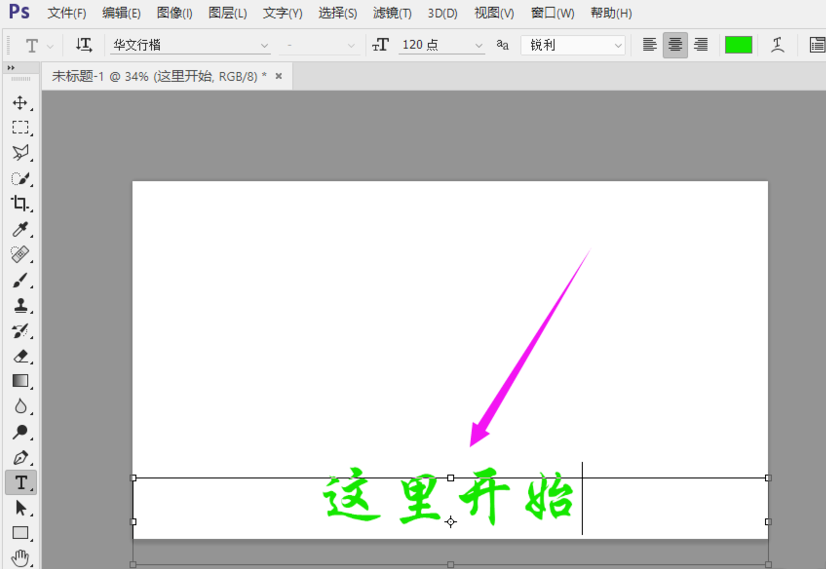The height and width of the screenshot is (569, 826).
Task: Open the 帮助(H) menu
Action: [x=611, y=13]
